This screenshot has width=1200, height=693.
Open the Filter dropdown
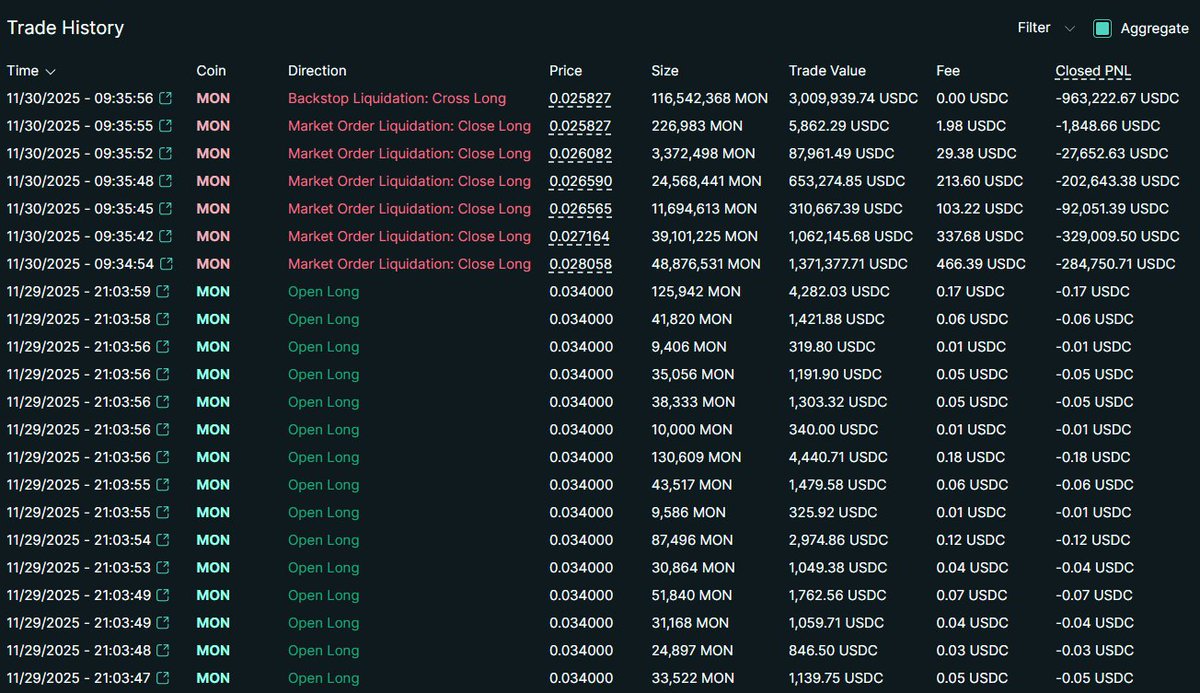pos(1045,28)
